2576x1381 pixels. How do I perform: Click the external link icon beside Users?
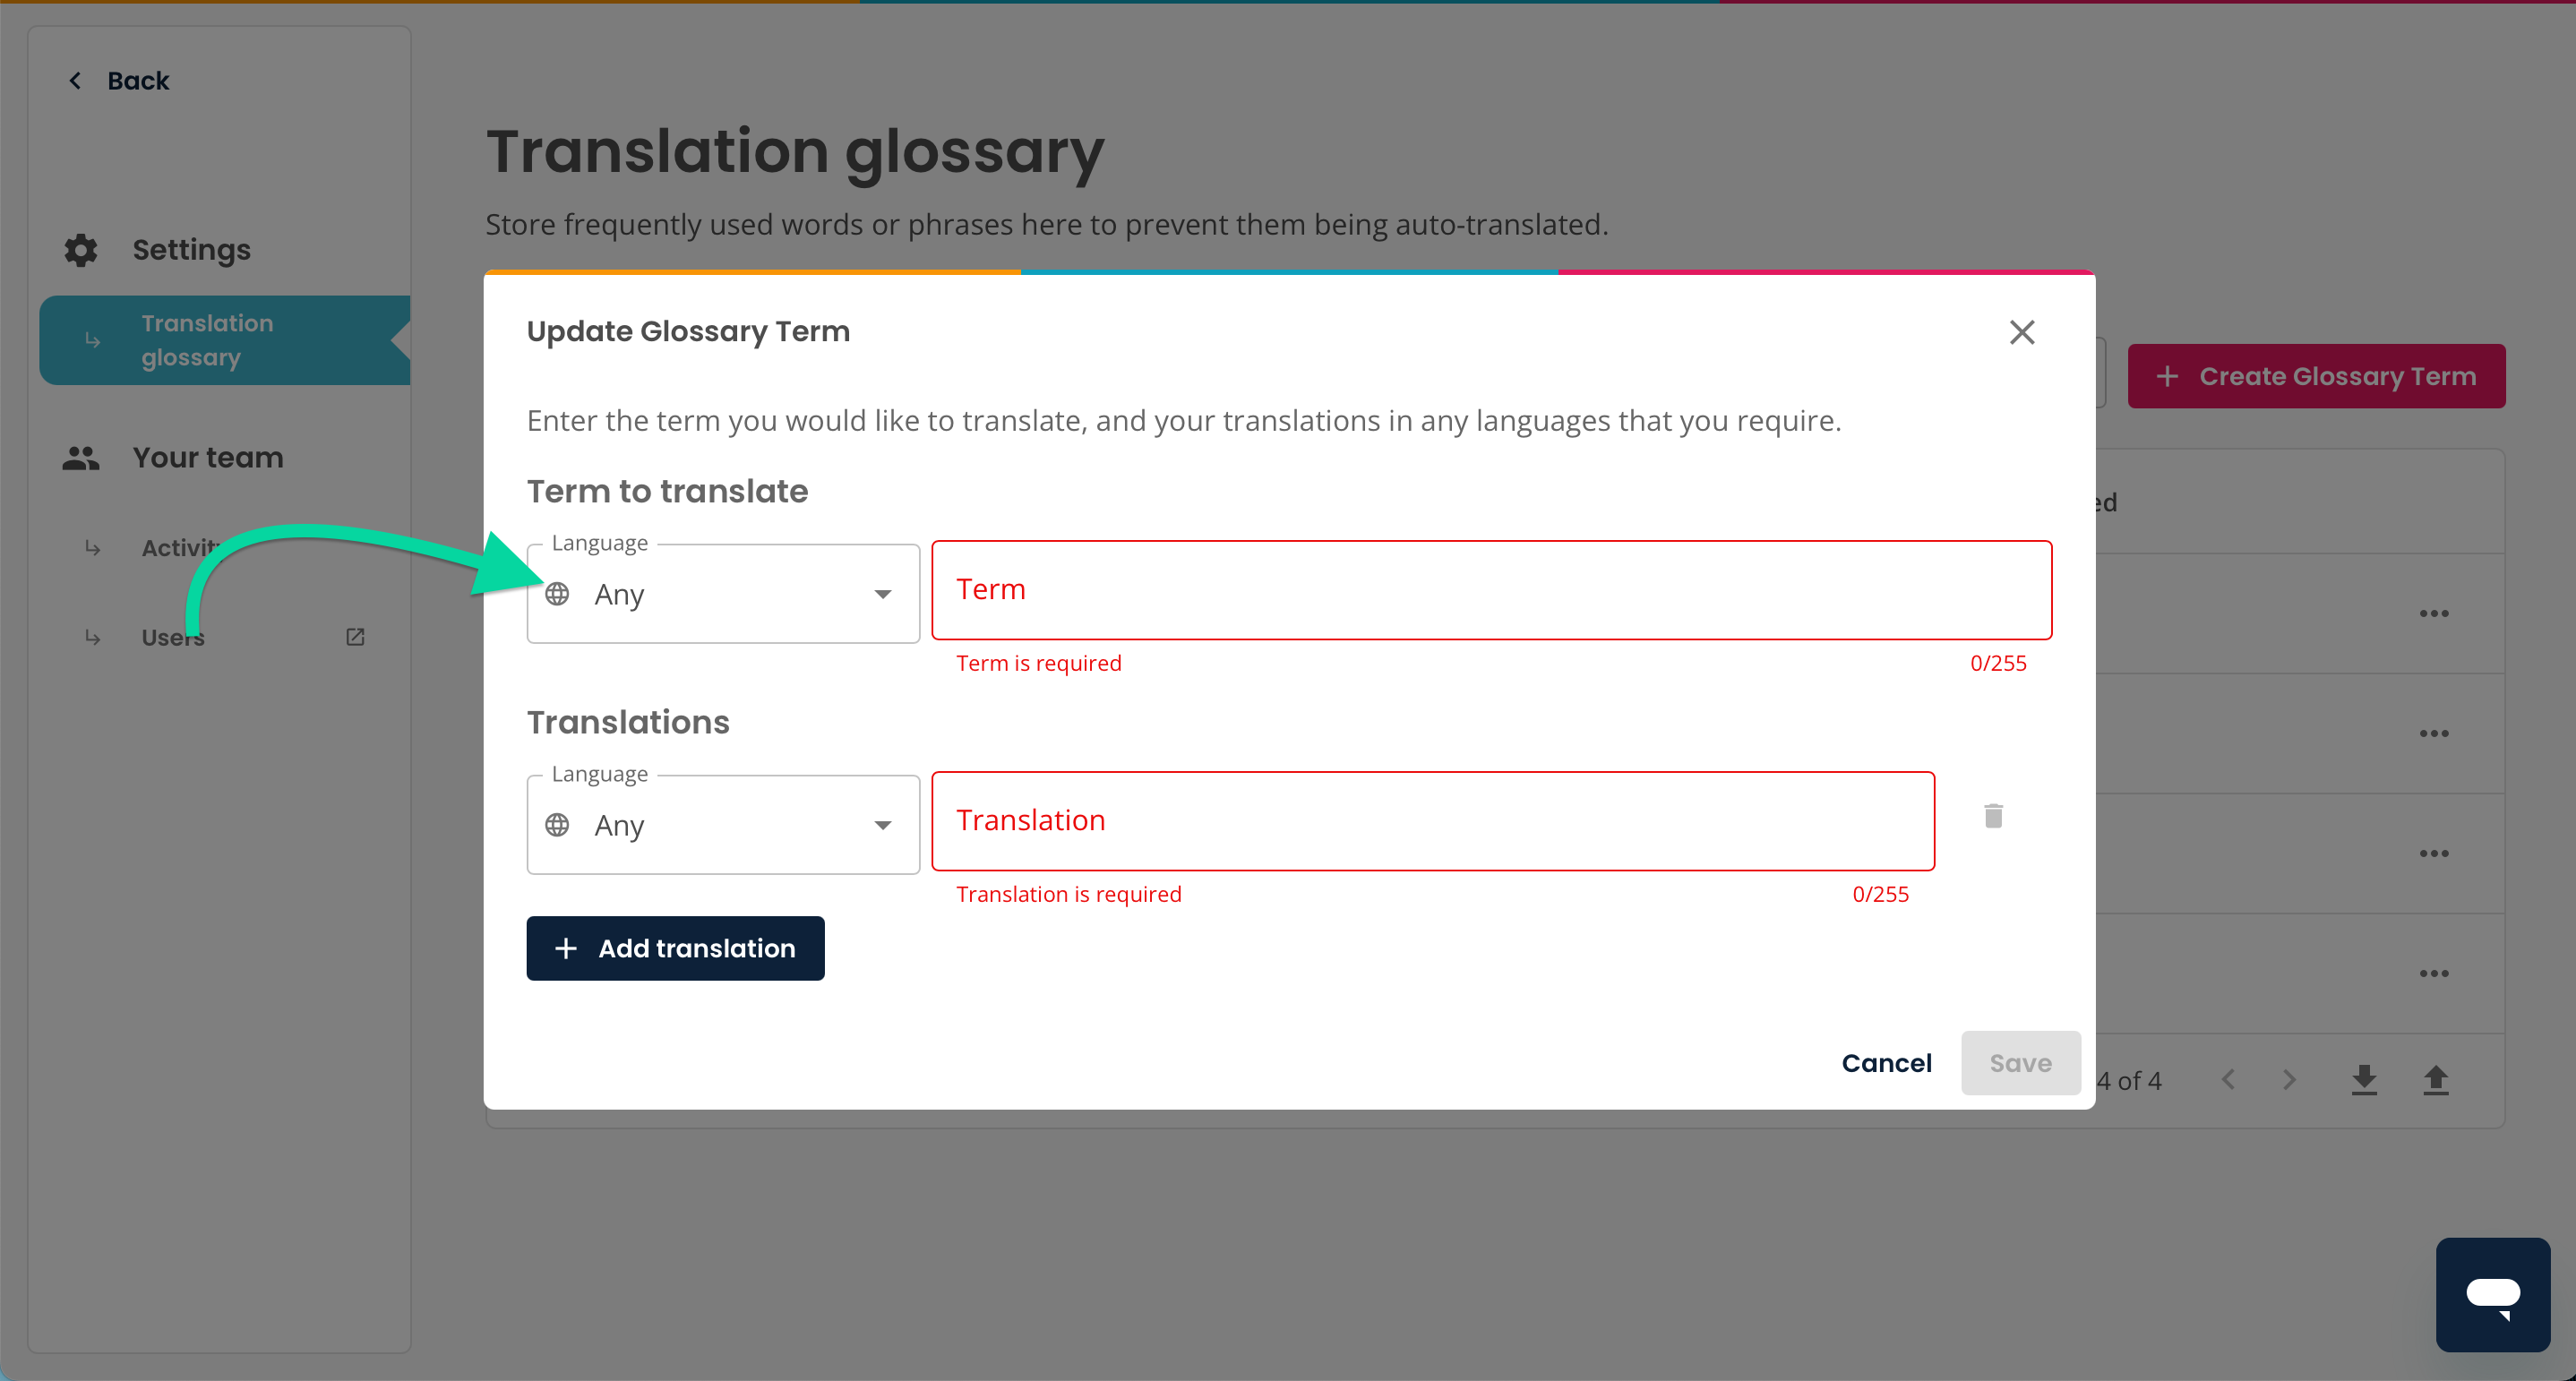tap(355, 637)
